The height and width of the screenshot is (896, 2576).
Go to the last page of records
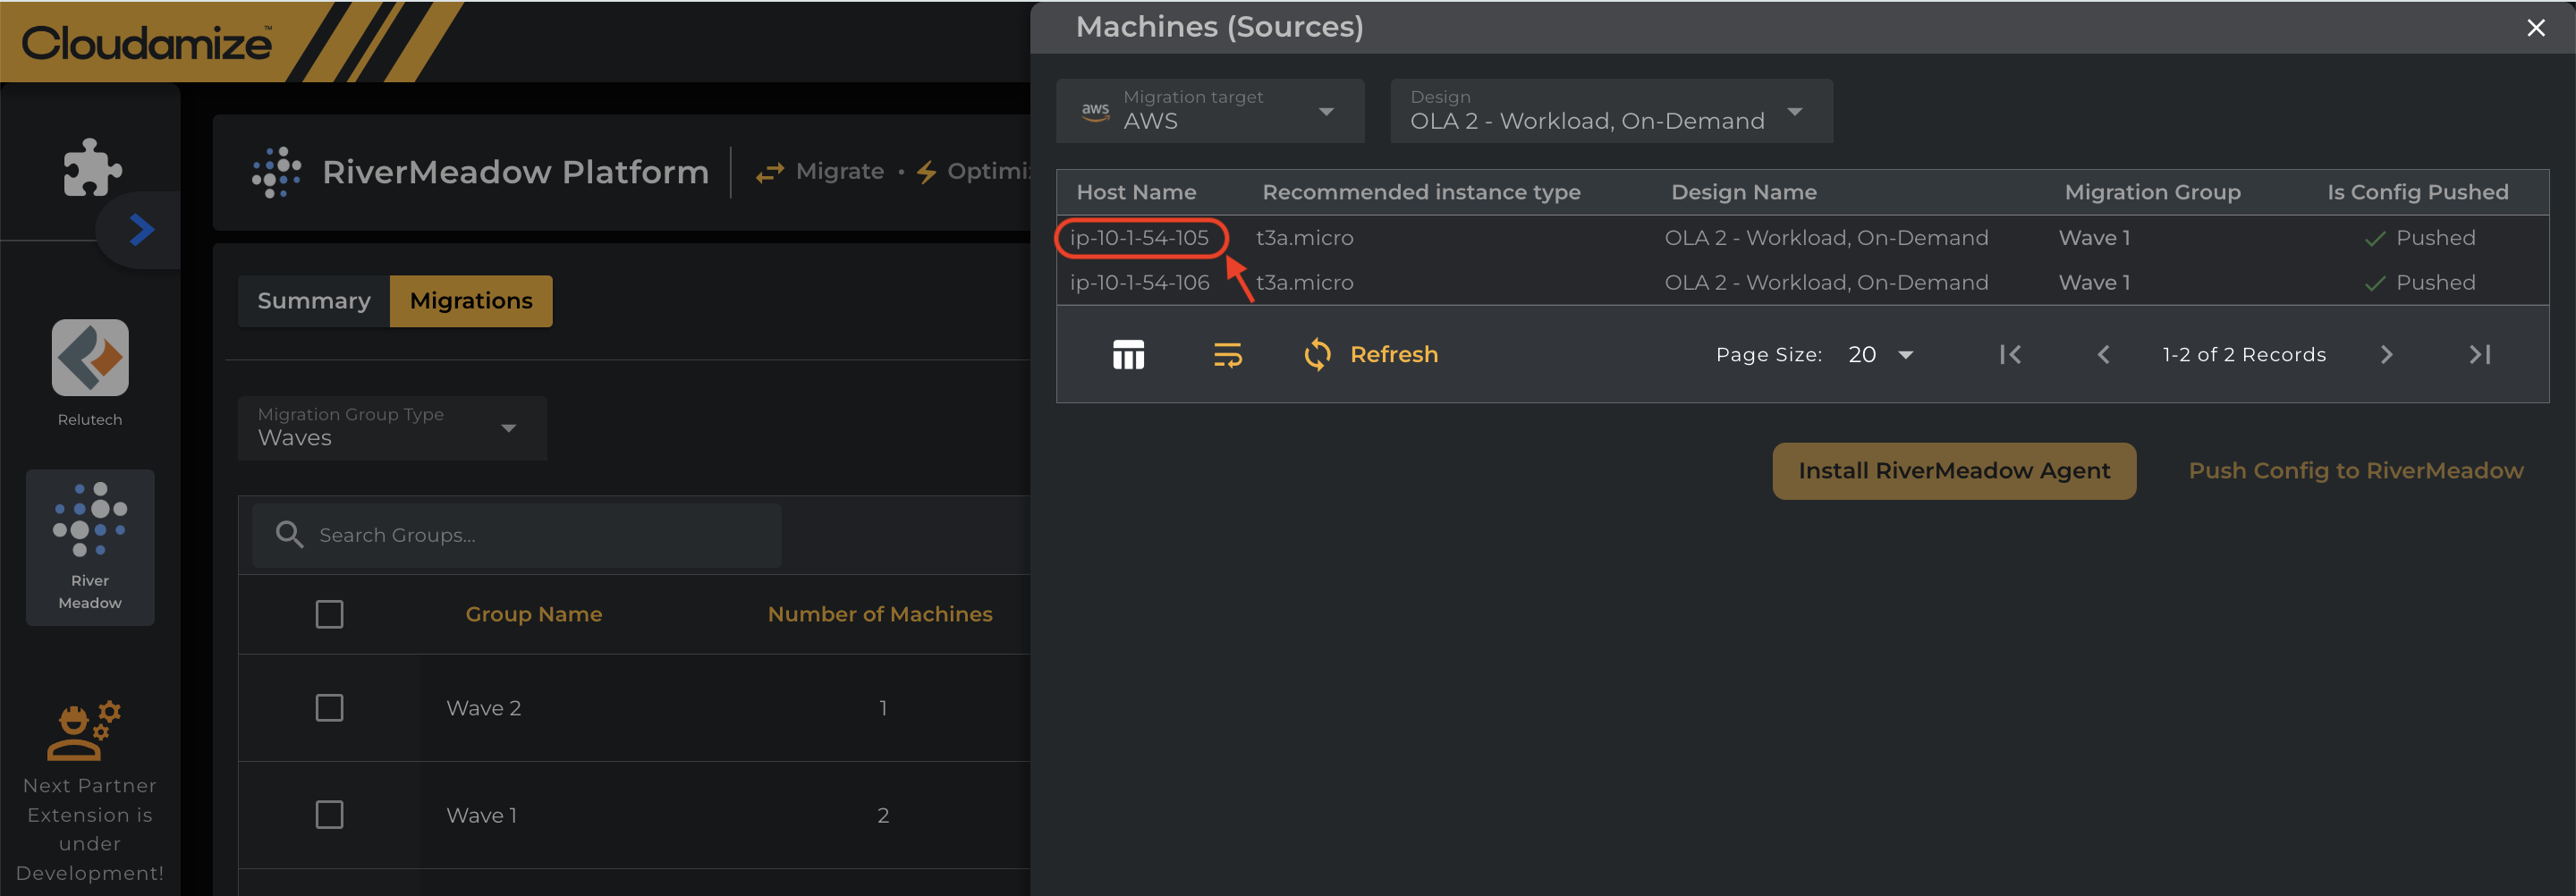click(x=2480, y=355)
